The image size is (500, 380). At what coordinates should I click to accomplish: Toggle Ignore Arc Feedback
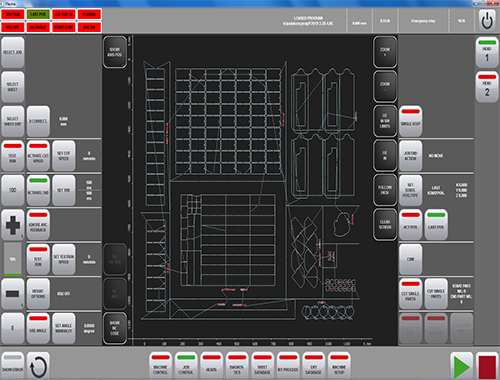tap(38, 225)
